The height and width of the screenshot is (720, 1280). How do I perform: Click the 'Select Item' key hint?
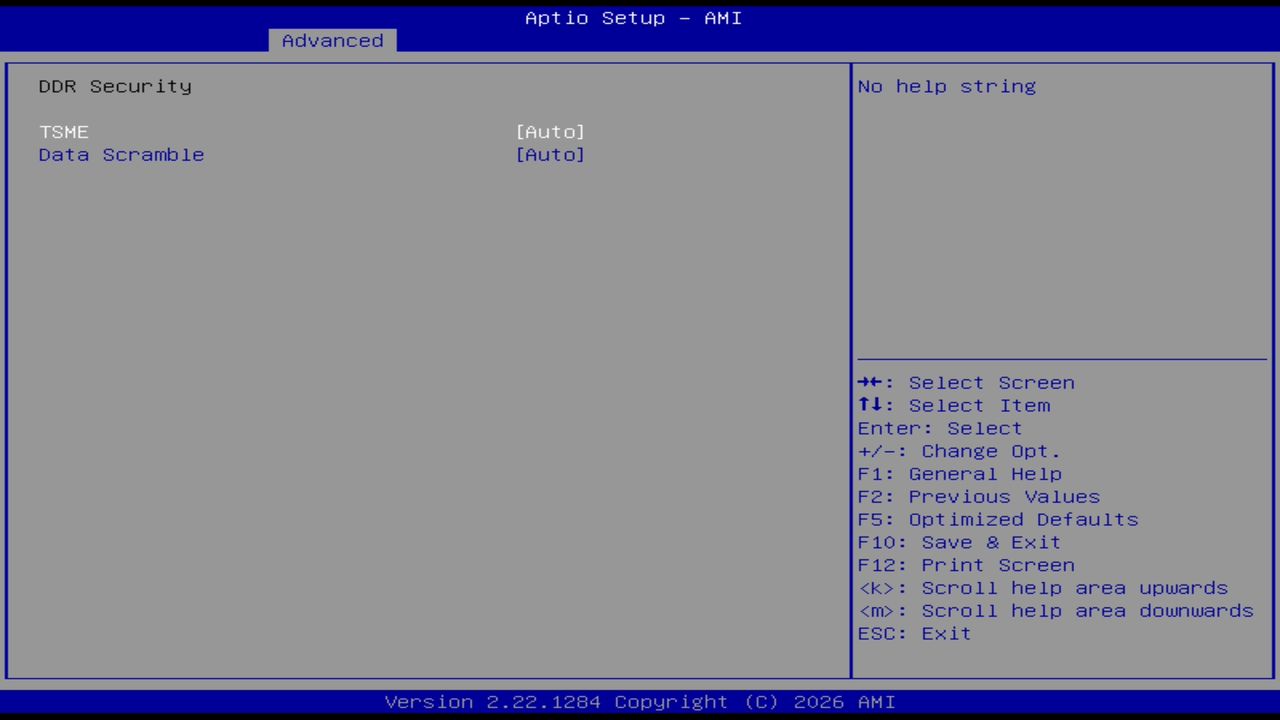point(954,406)
